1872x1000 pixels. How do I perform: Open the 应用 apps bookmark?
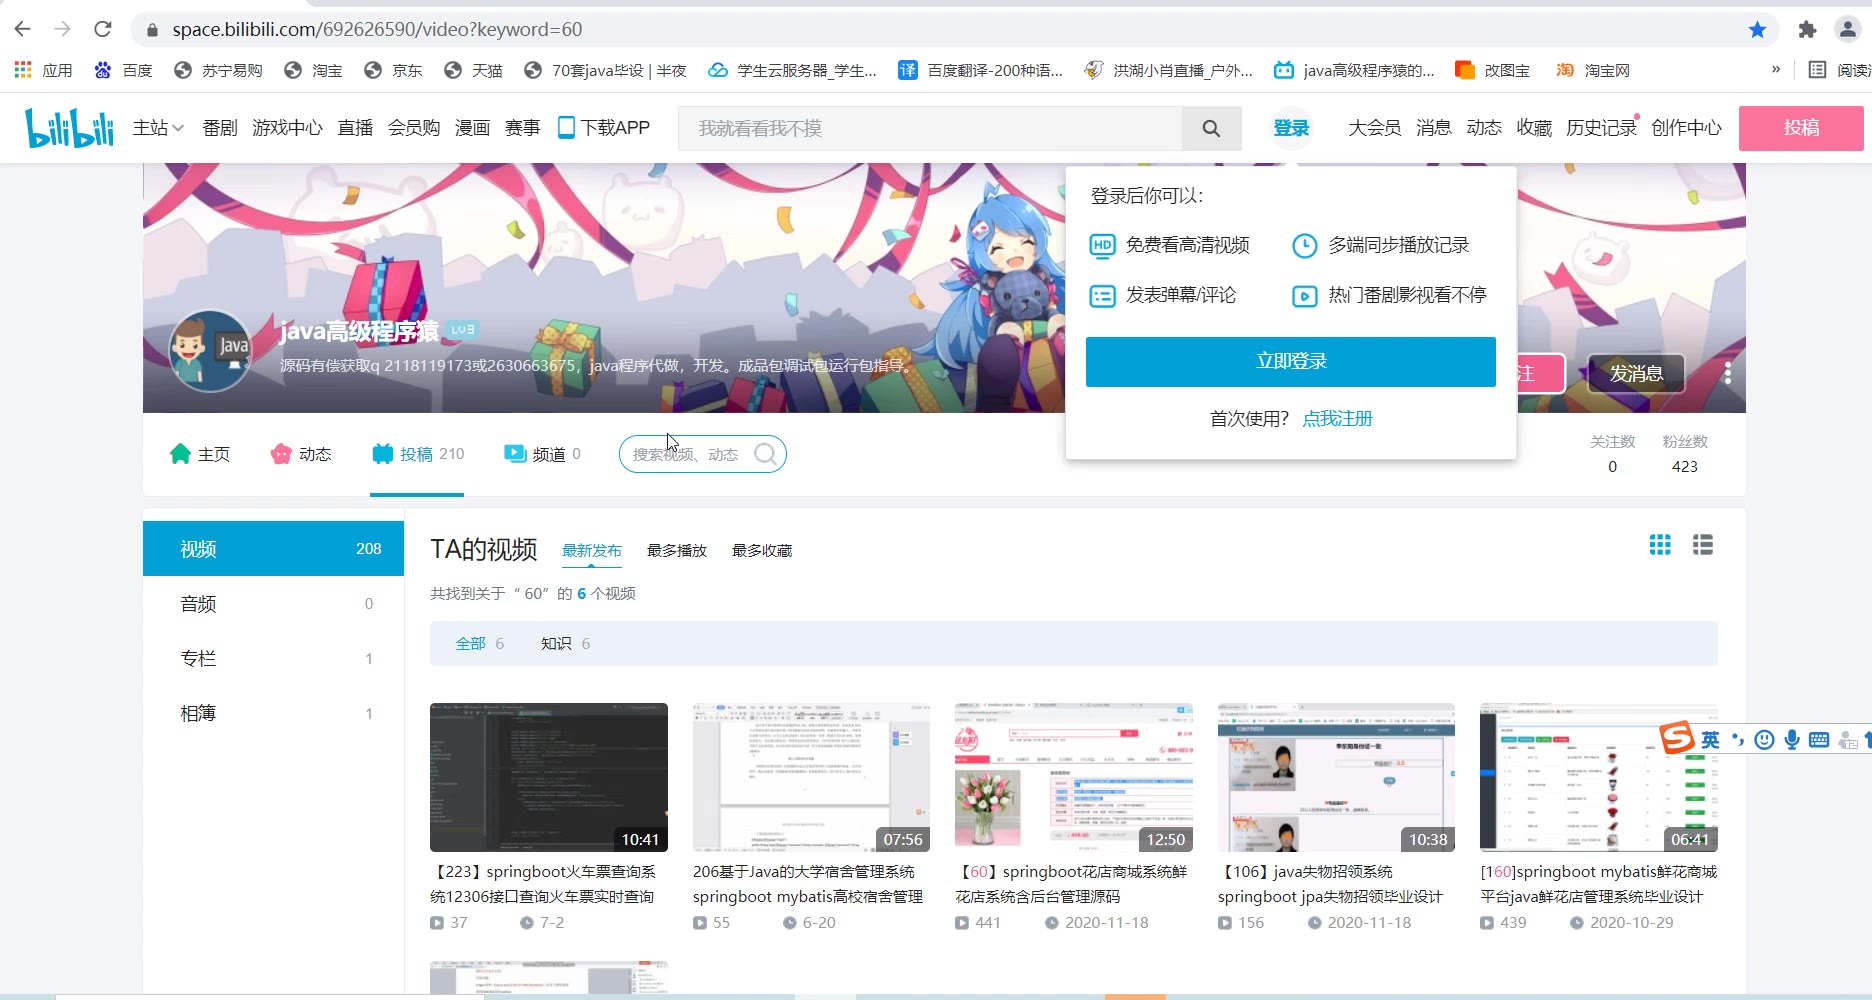click(x=43, y=70)
